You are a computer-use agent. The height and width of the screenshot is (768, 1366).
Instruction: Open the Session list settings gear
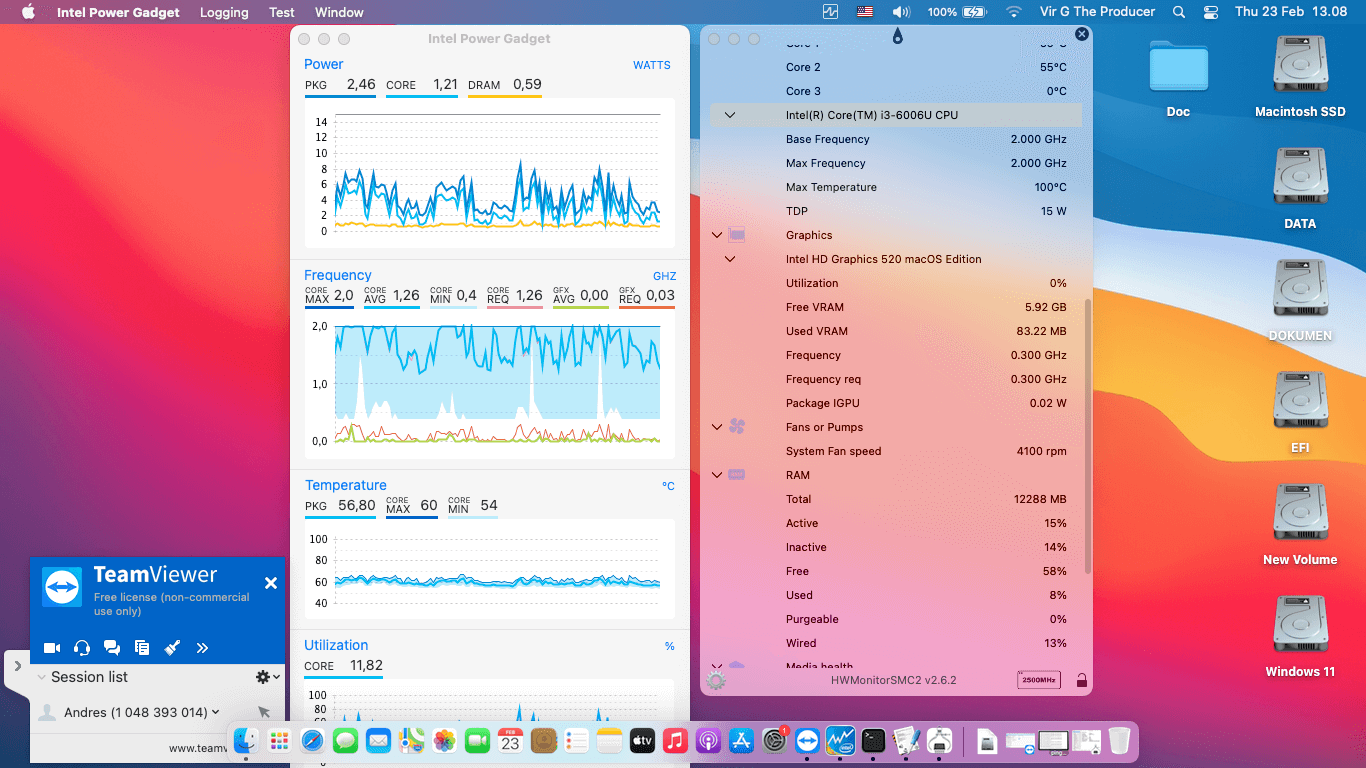[261, 676]
